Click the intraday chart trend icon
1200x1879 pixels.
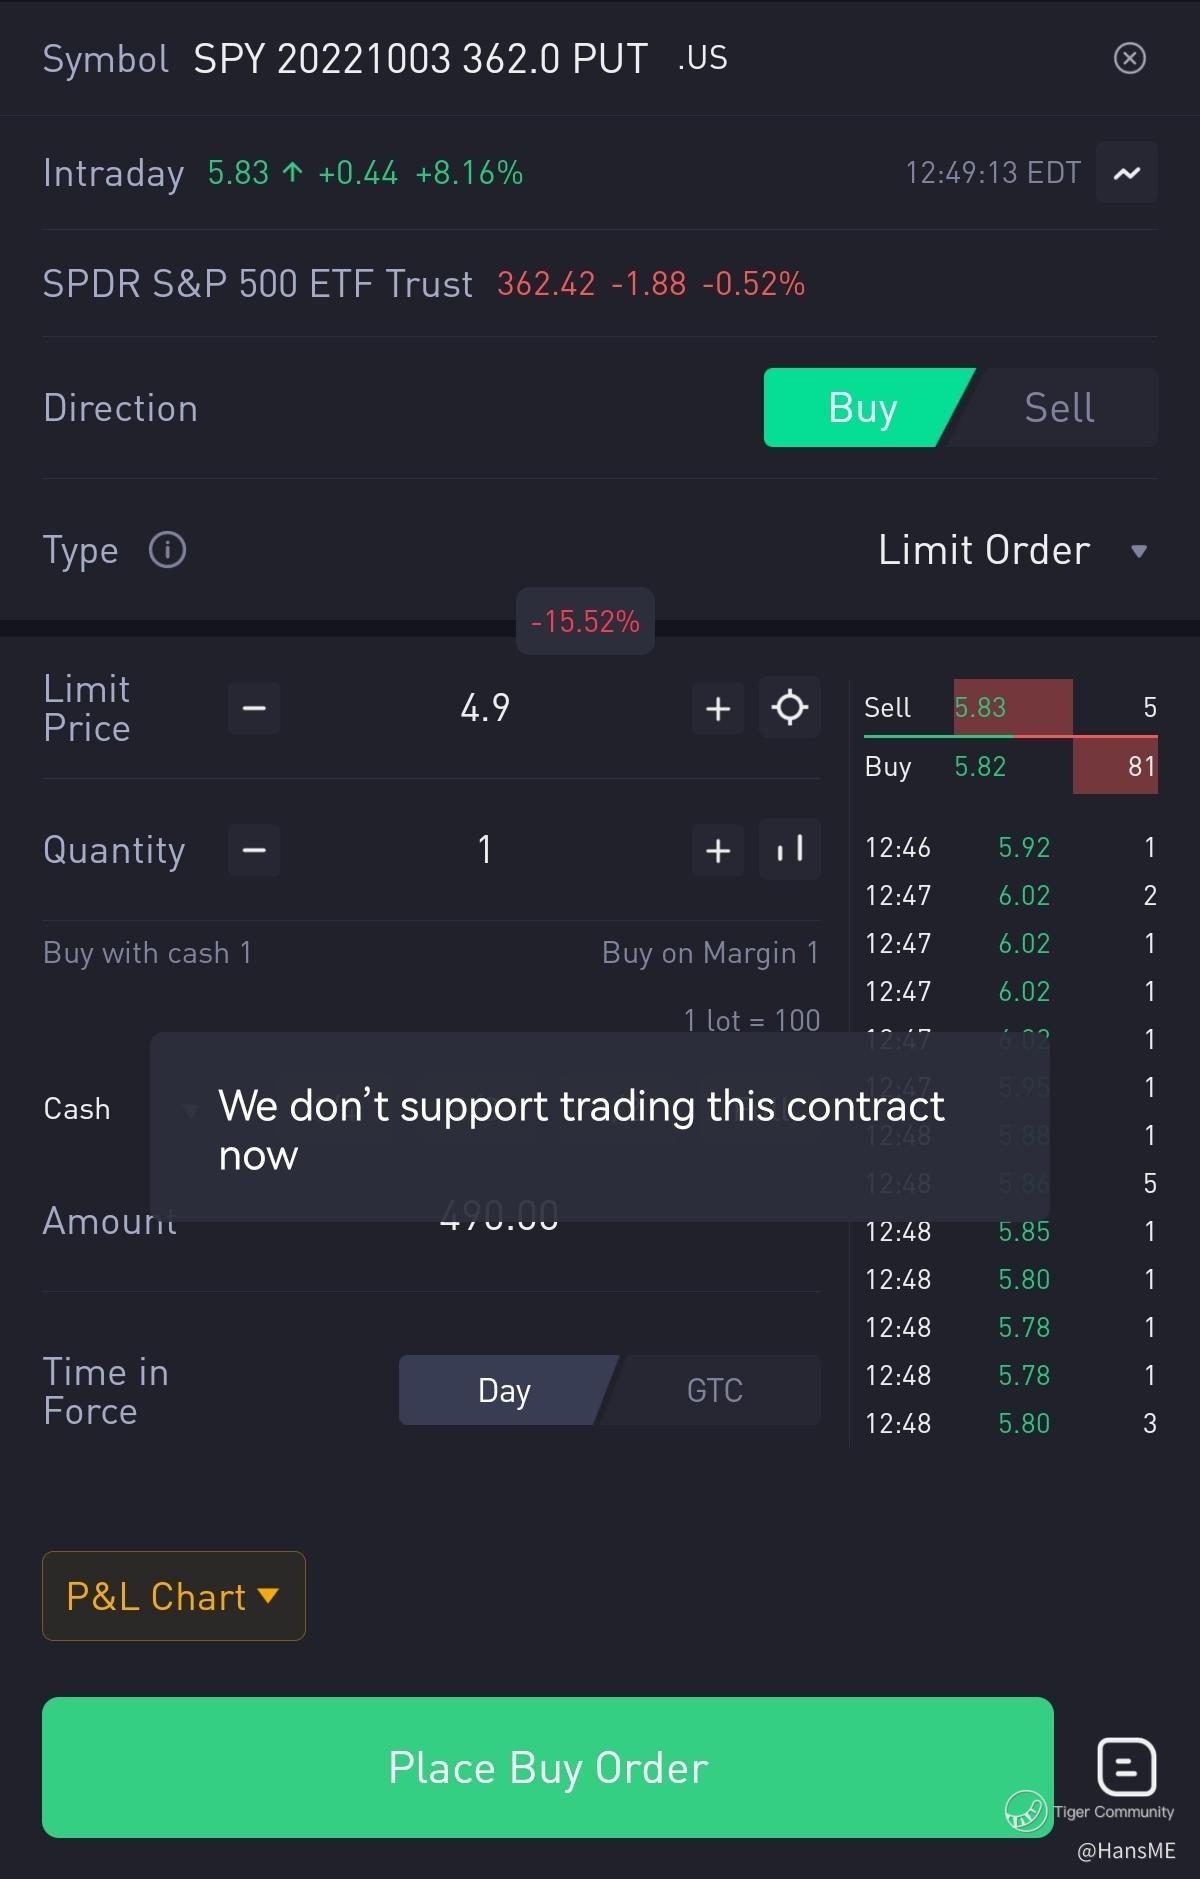(x=1127, y=173)
